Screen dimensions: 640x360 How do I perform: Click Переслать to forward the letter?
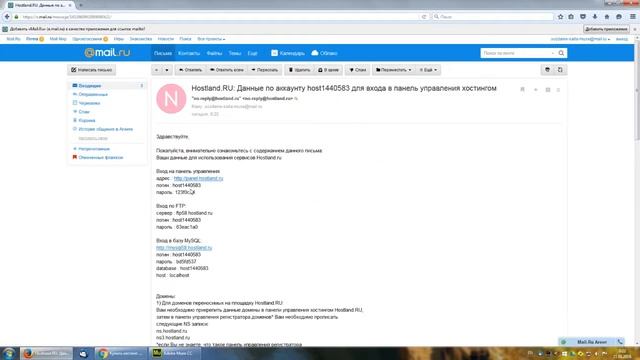point(264,70)
